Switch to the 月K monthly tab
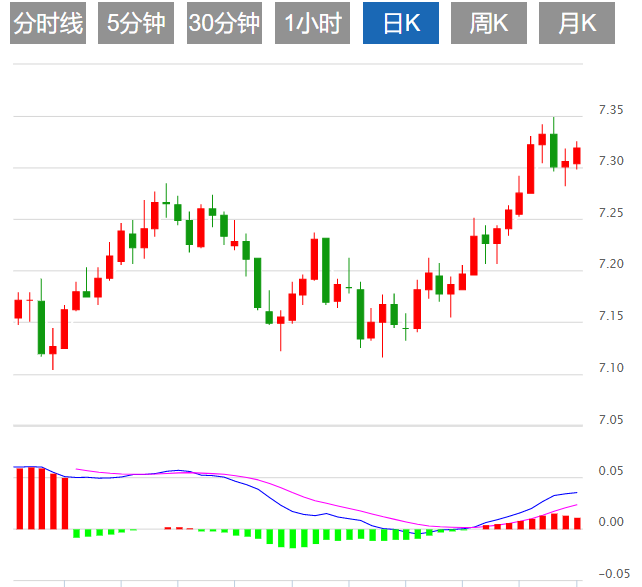The height and width of the screenshot is (587, 642). coord(577,23)
